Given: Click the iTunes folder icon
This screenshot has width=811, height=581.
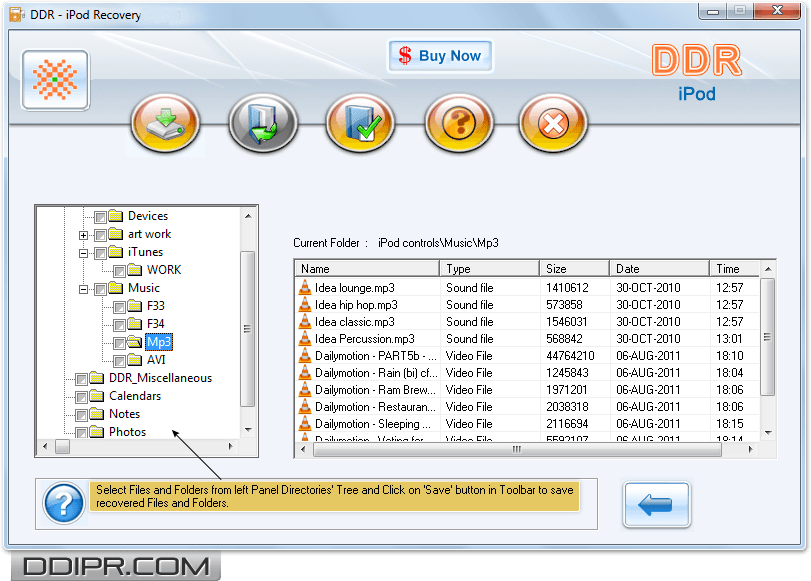Looking at the screenshot, I should point(116,252).
